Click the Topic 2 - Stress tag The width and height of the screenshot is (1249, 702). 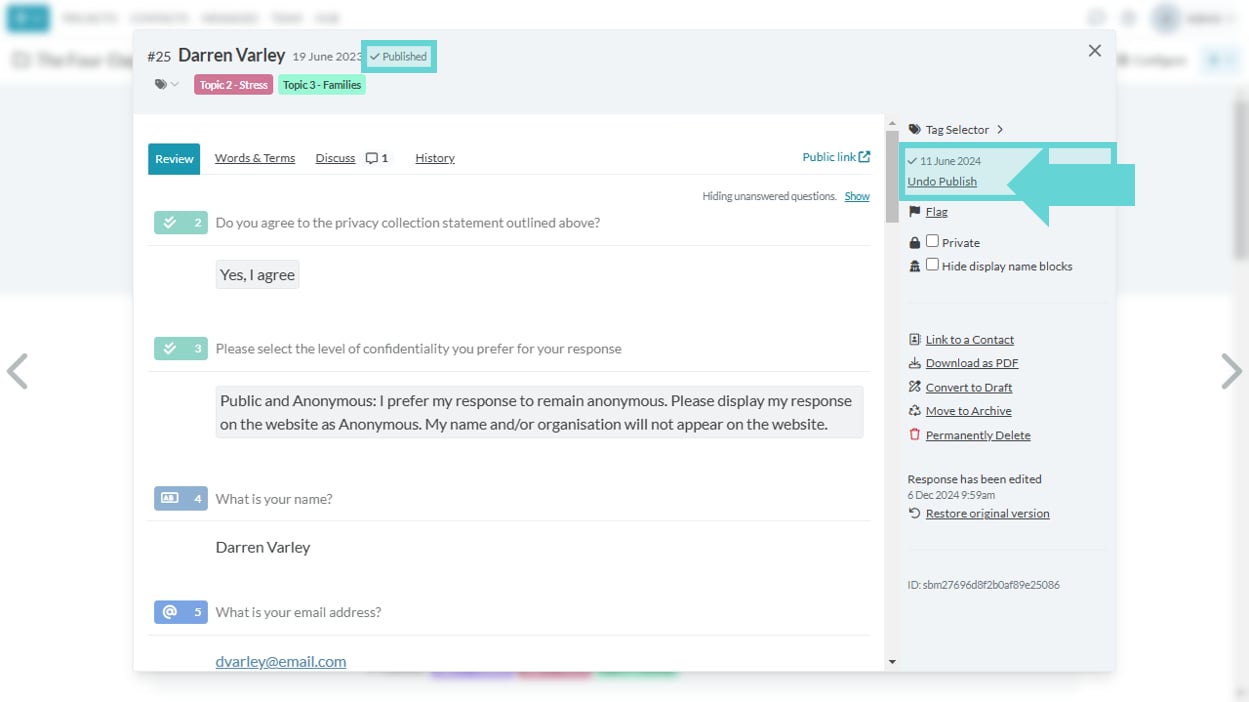point(233,85)
